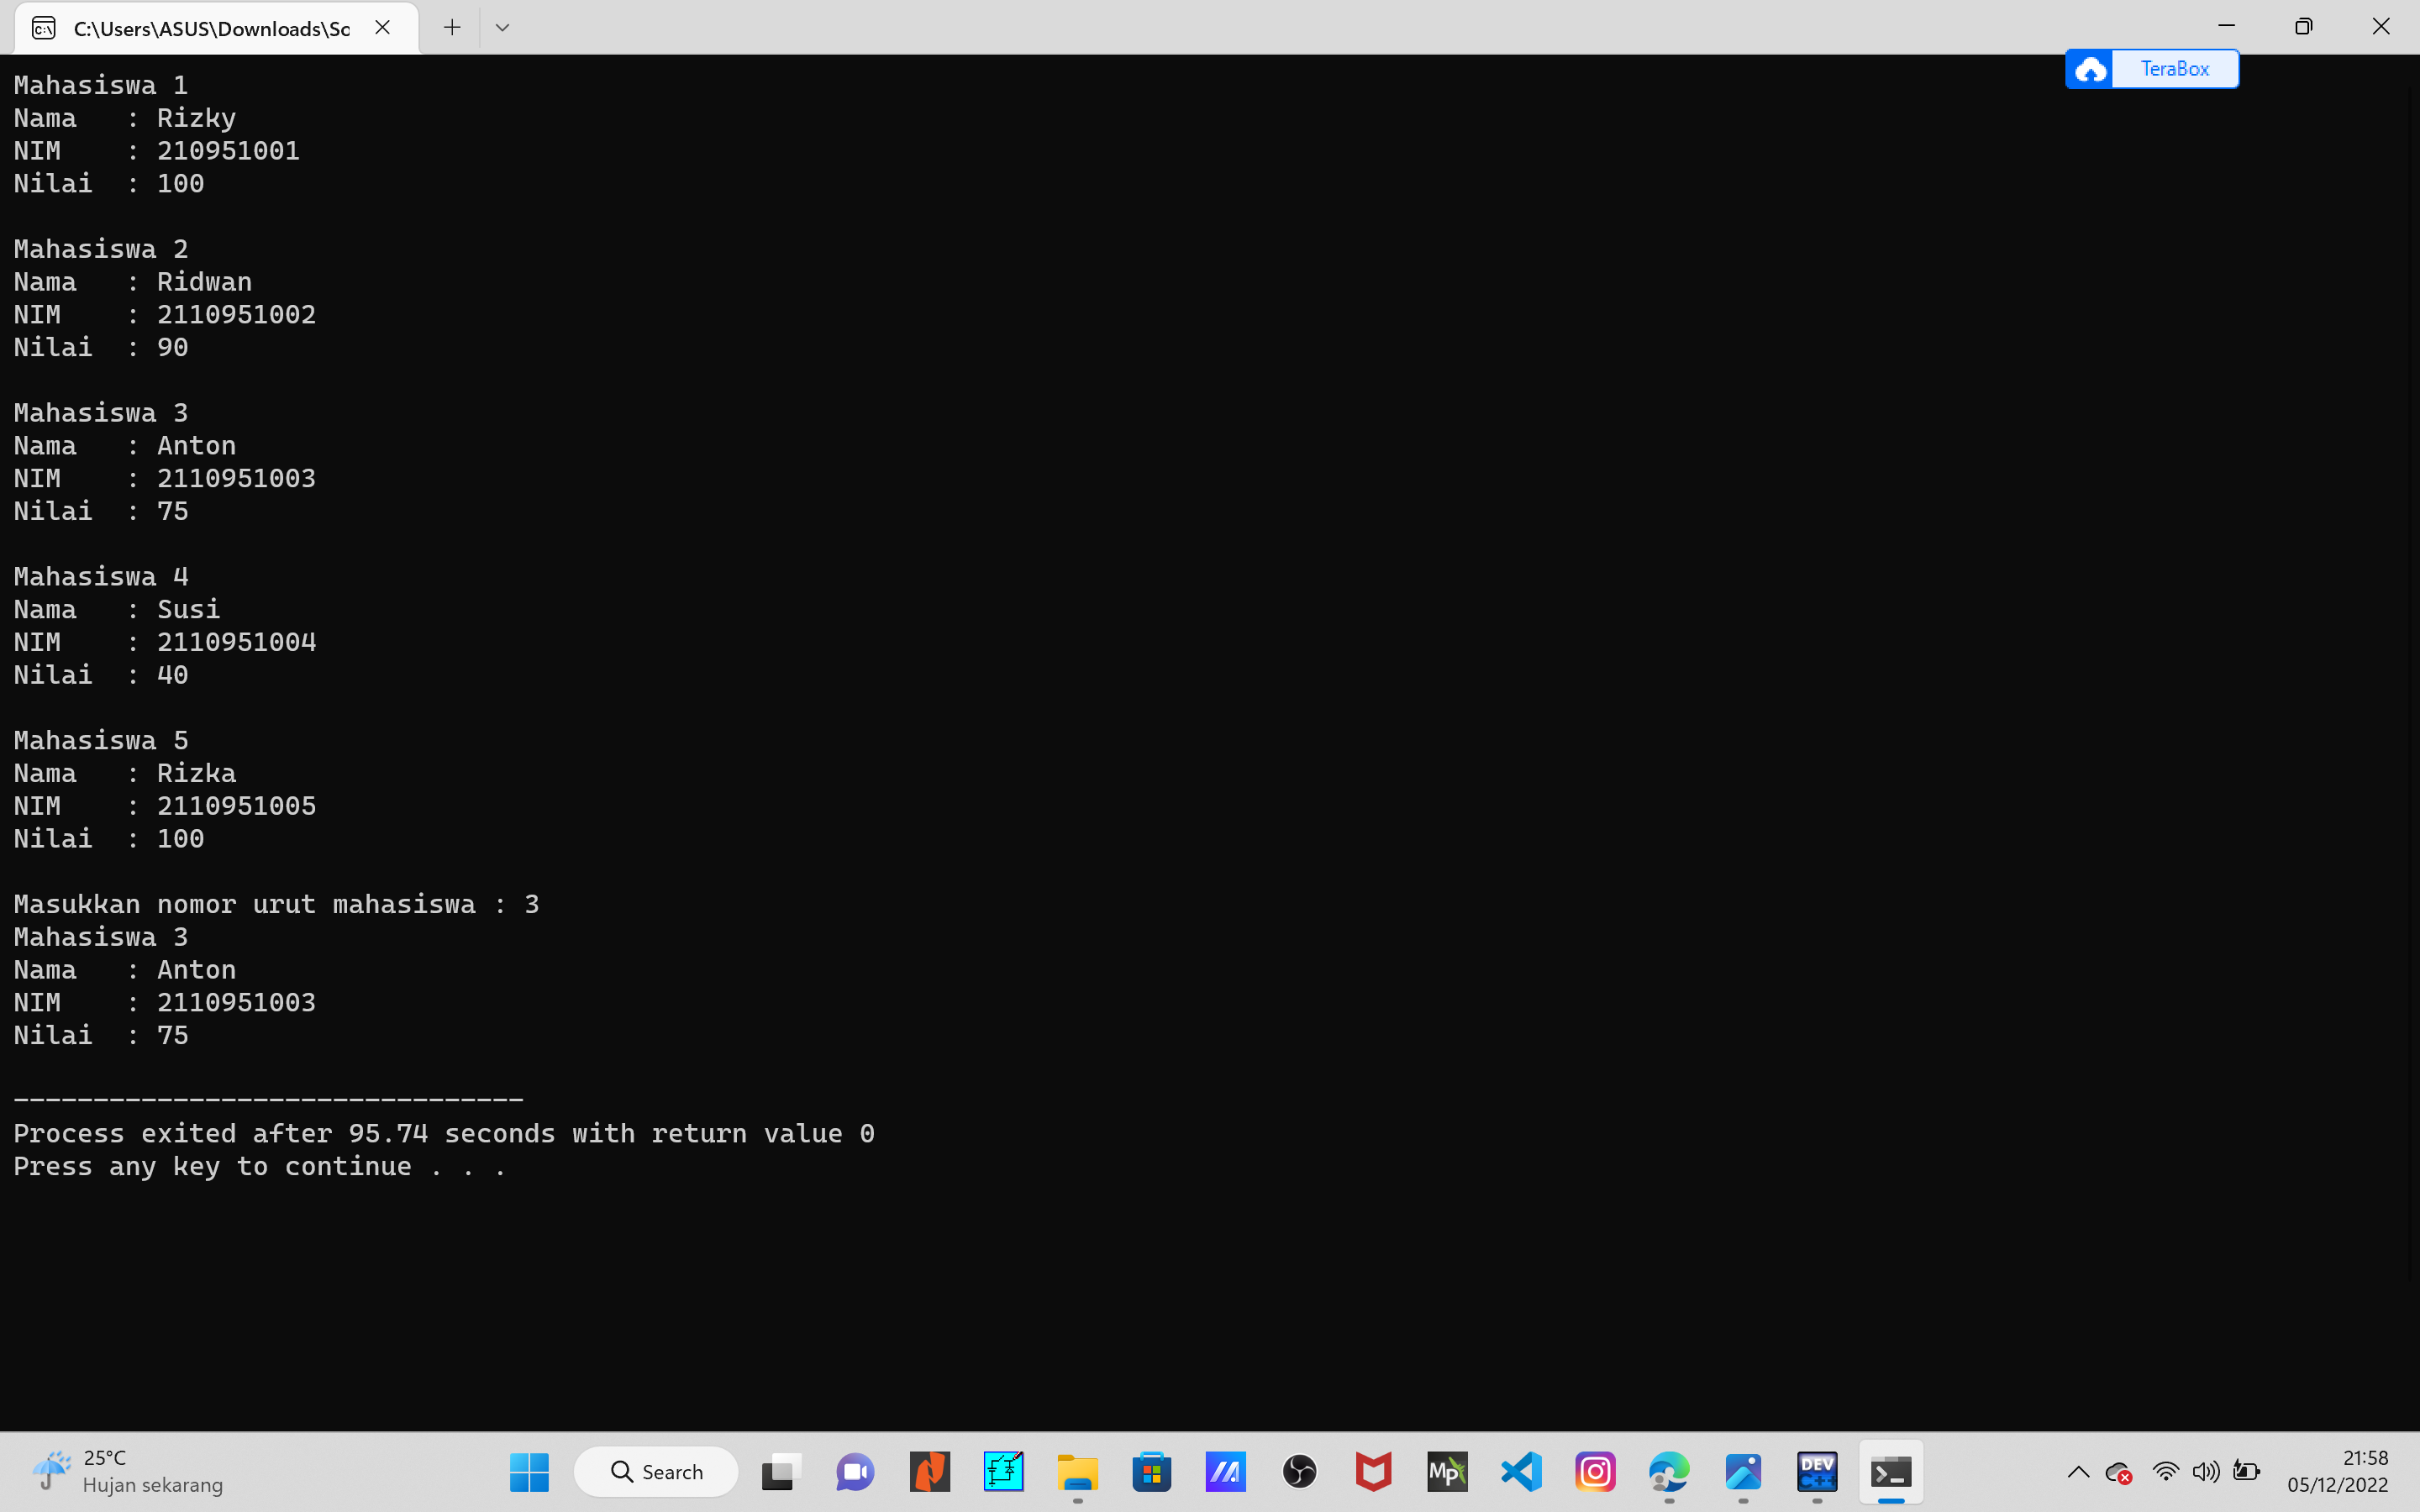2420x1512 pixels.
Task: Open a new terminal tab with the plus button
Action: pyautogui.click(x=451, y=27)
